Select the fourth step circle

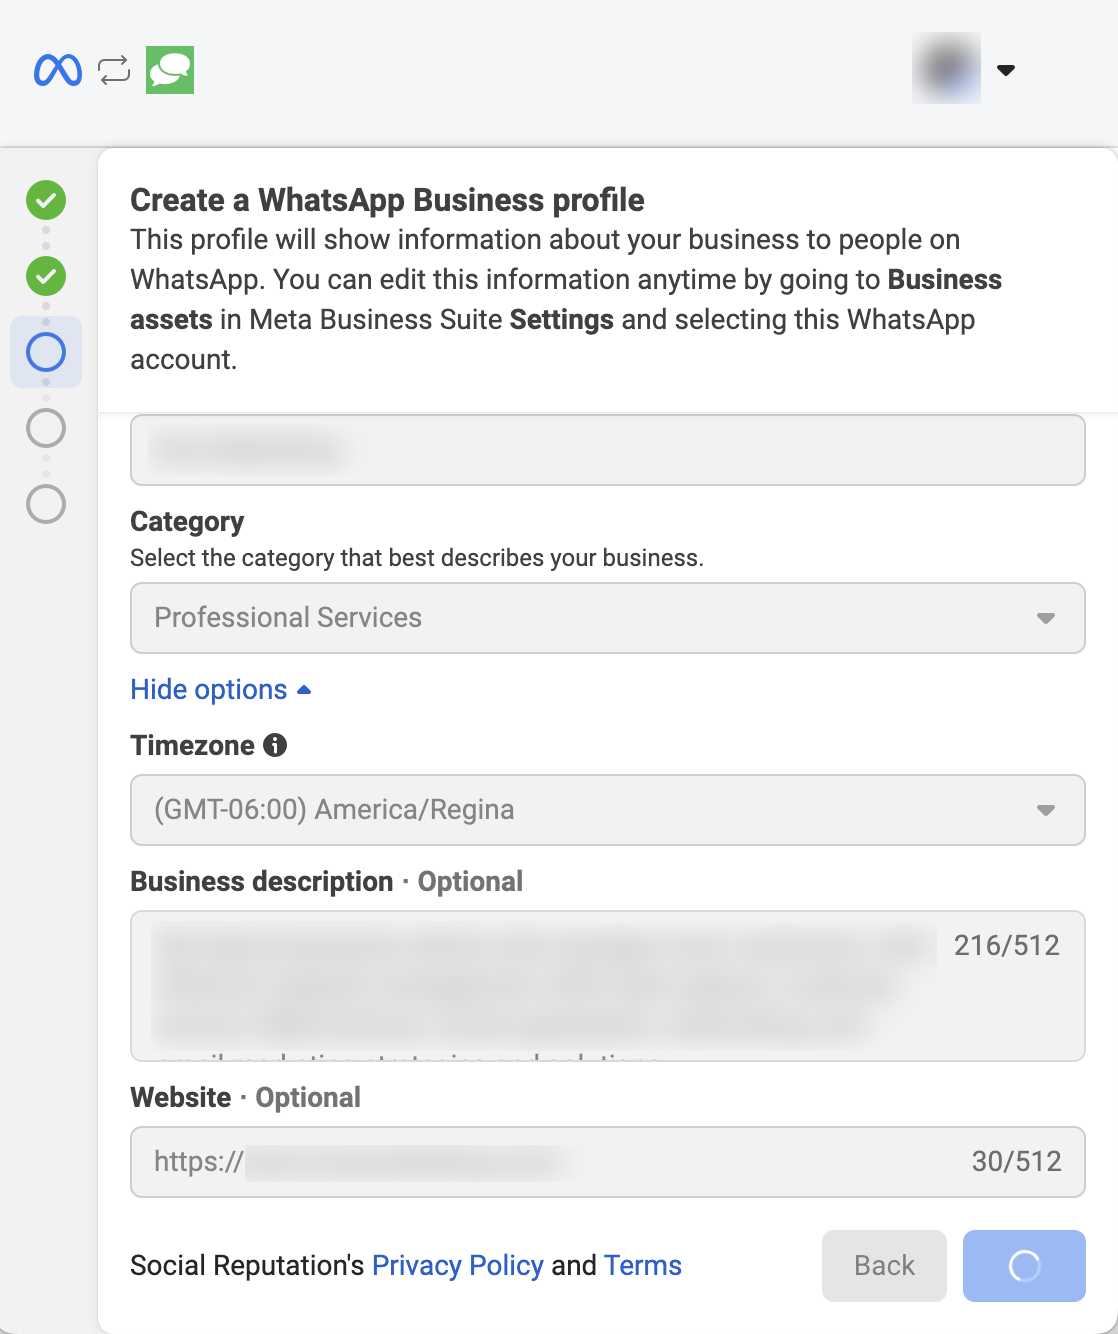pos(46,428)
